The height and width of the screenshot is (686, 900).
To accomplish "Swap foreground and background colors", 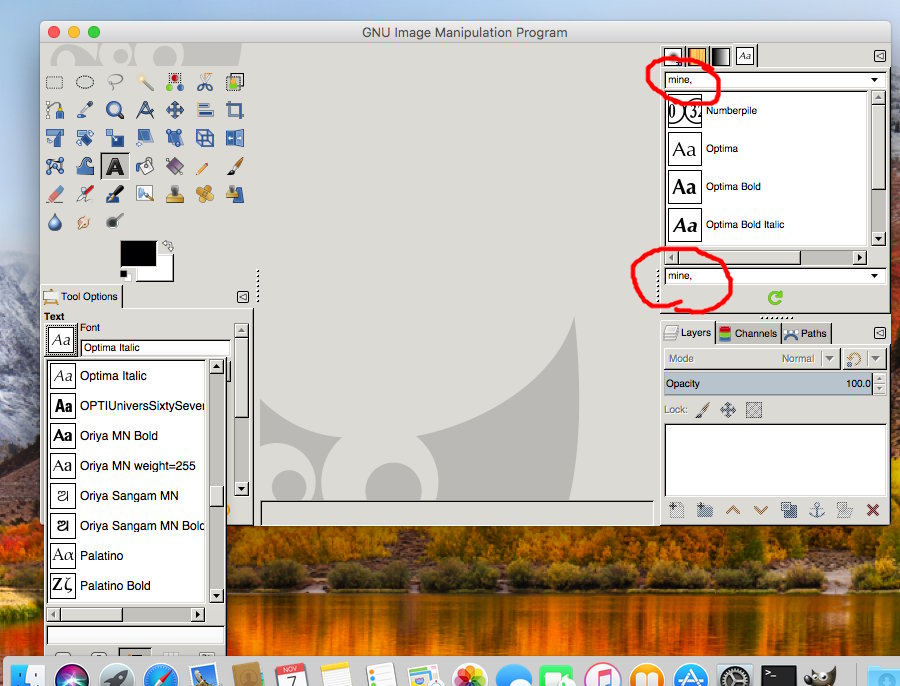I will pos(168,246).
